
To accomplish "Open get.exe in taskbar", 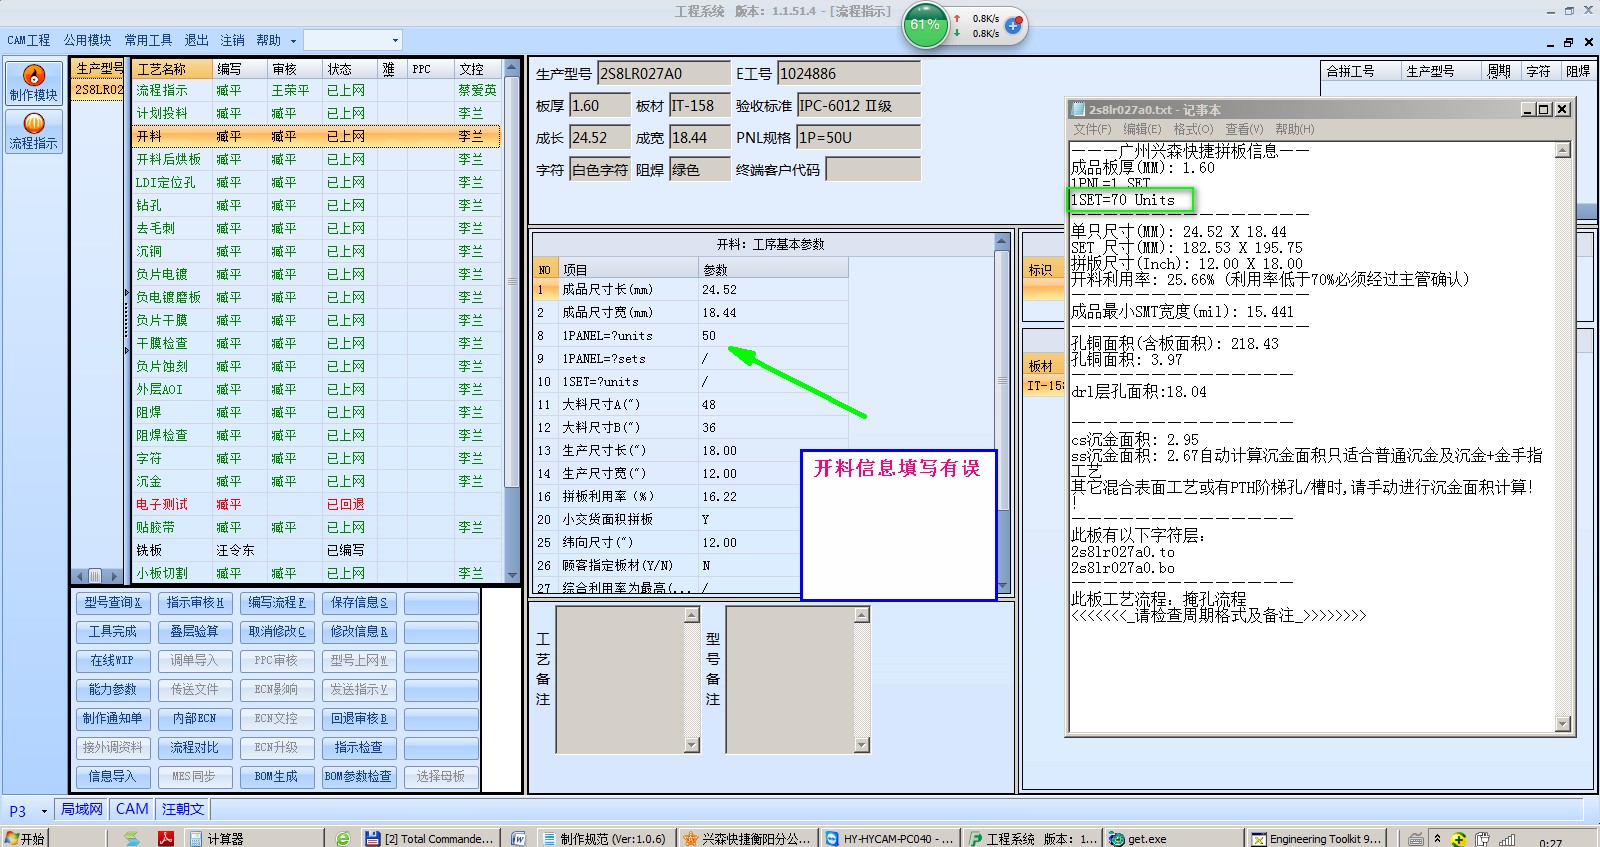I will [1173, 838].
